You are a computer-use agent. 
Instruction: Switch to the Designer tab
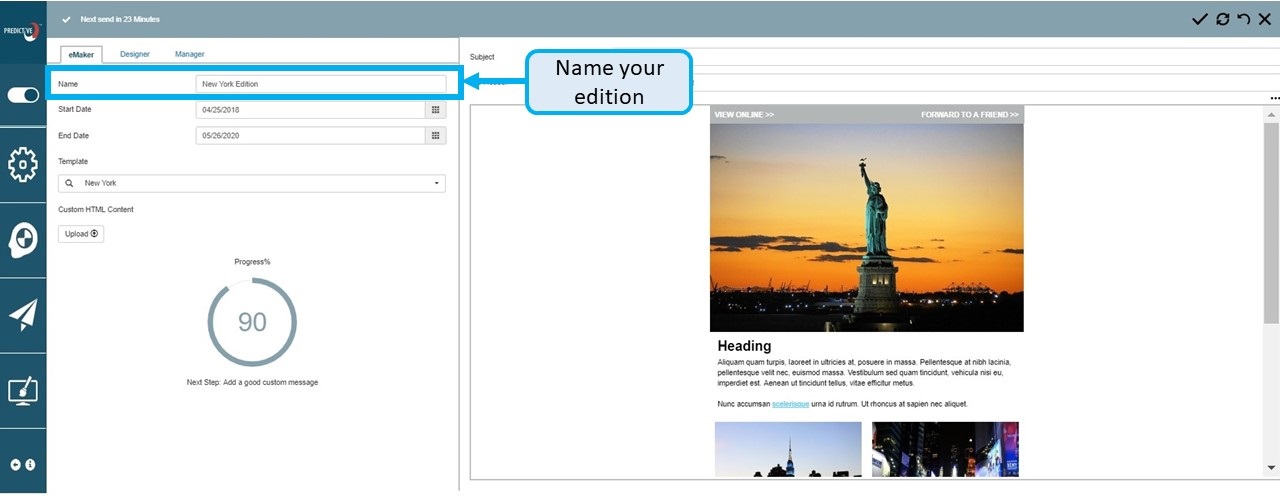tap(135, 54)
